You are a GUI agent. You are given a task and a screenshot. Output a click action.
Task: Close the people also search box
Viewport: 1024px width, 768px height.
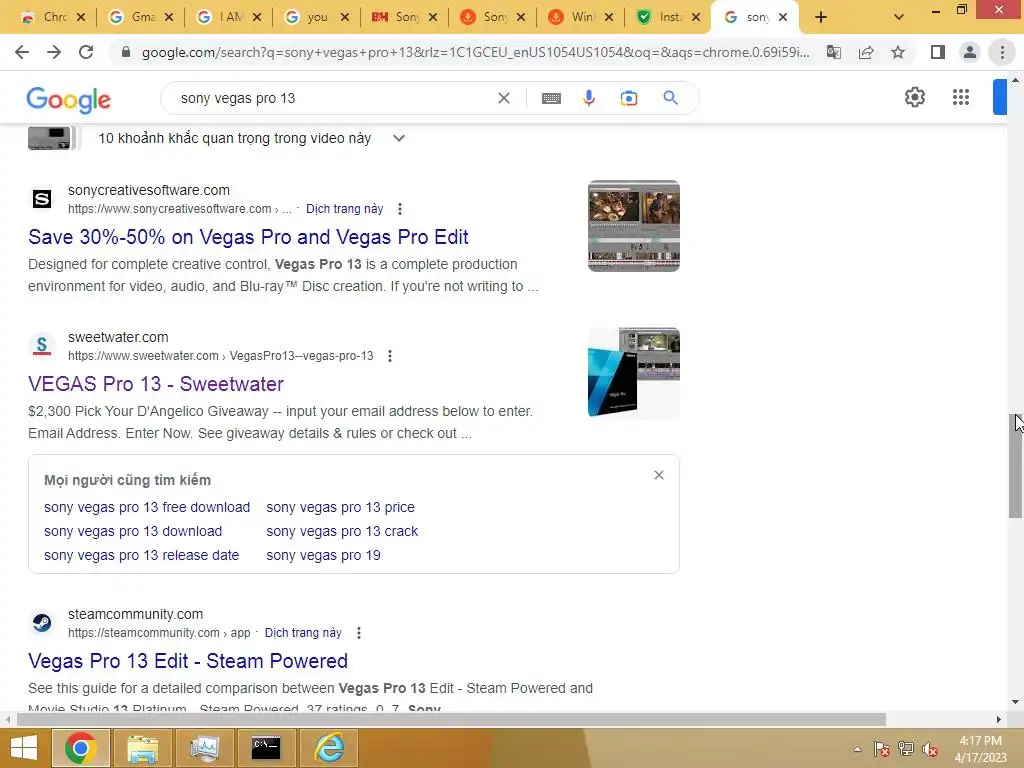659,475
